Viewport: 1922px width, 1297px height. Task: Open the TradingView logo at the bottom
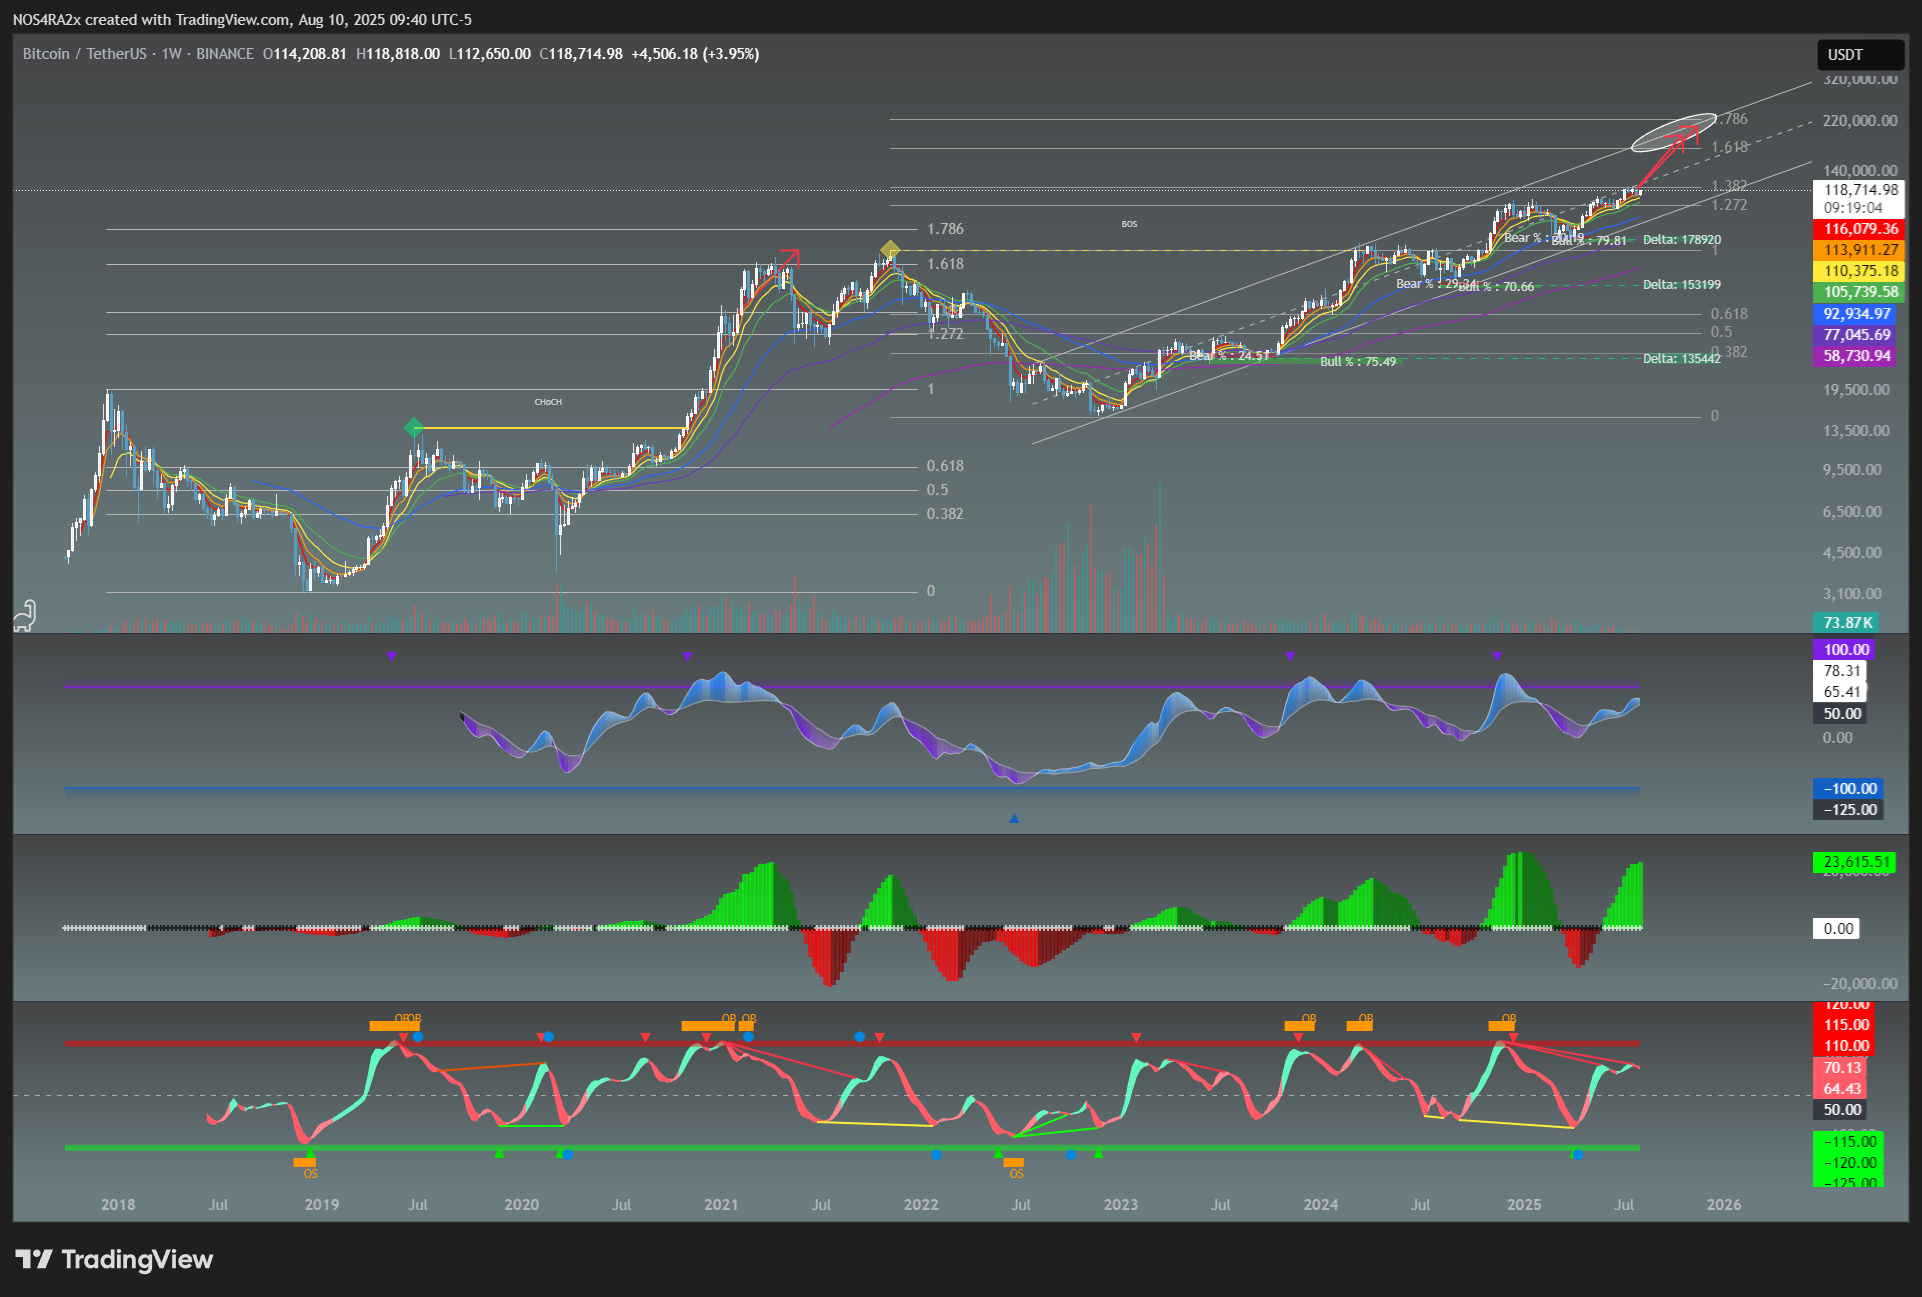[114, 1259]
